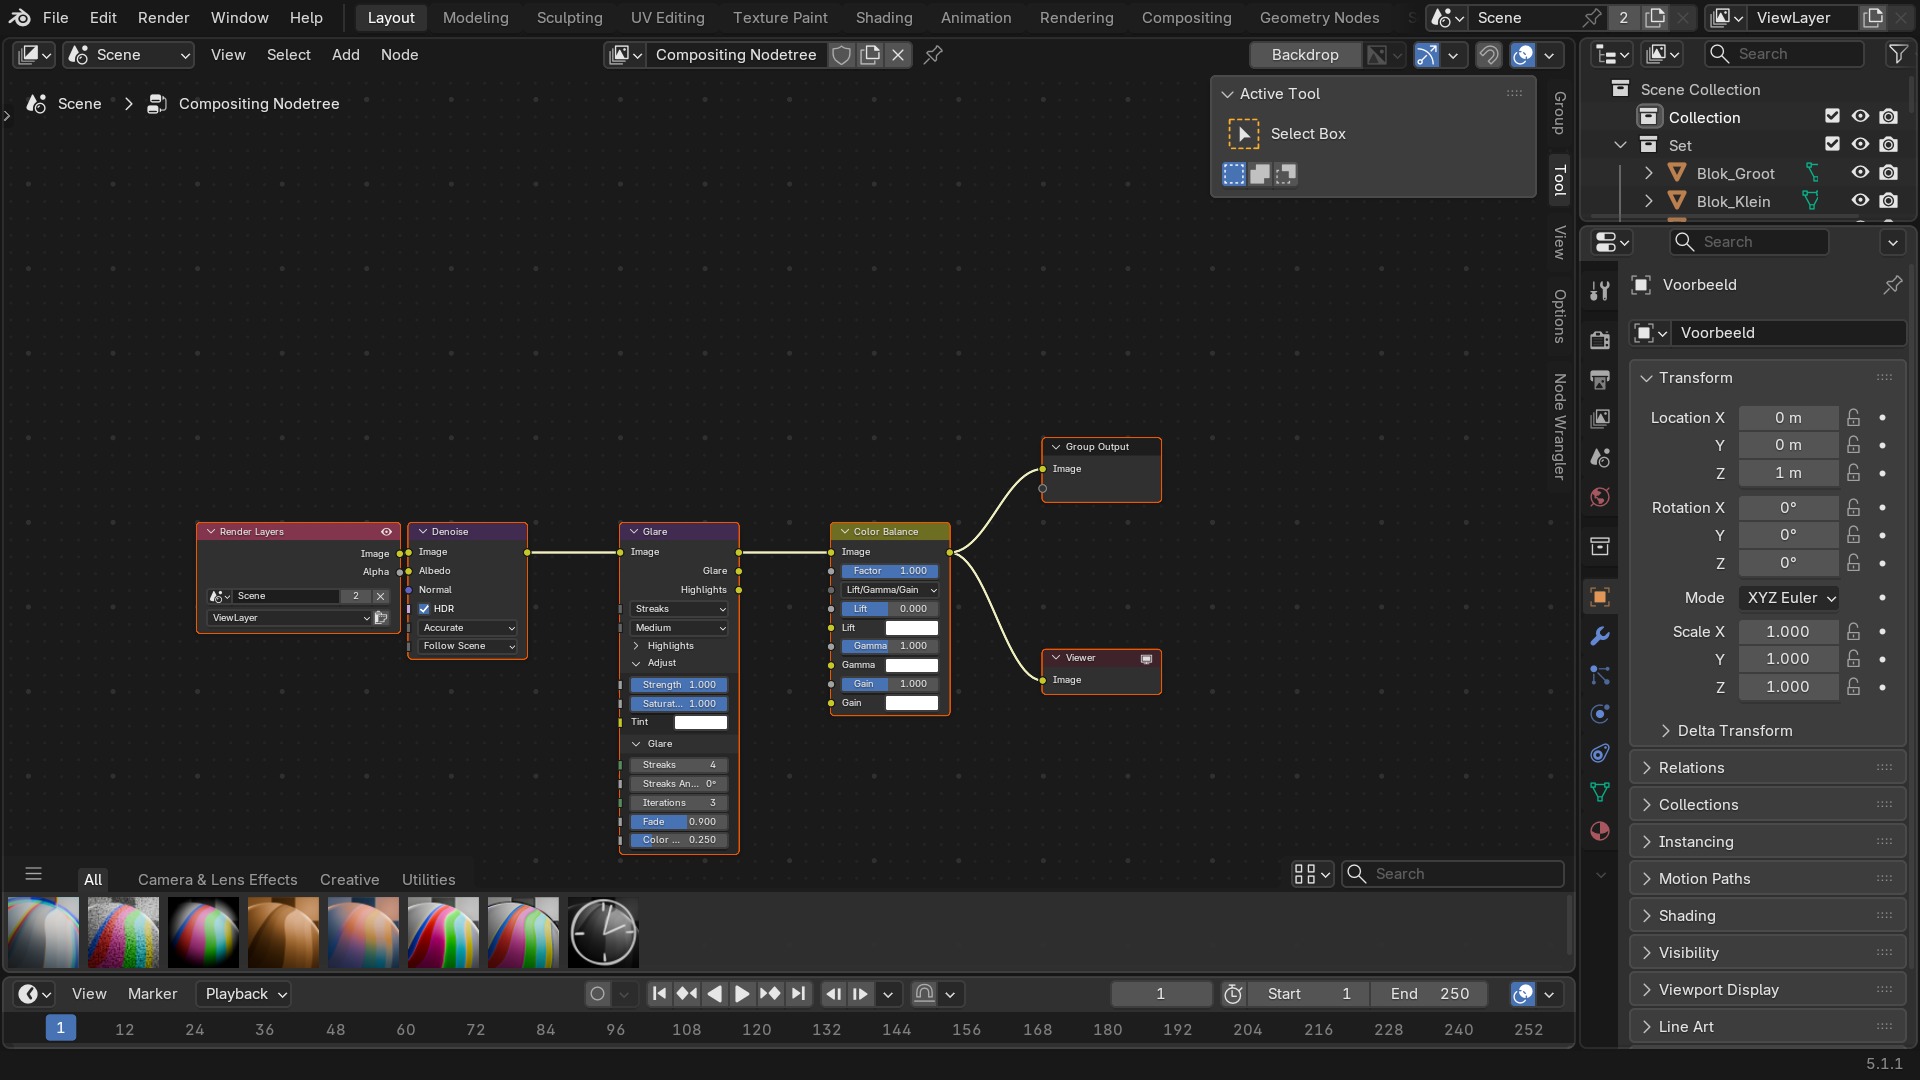
Task: Disable rendering for Blok_Klein camera icon
Action: [x=1888, y=201]
